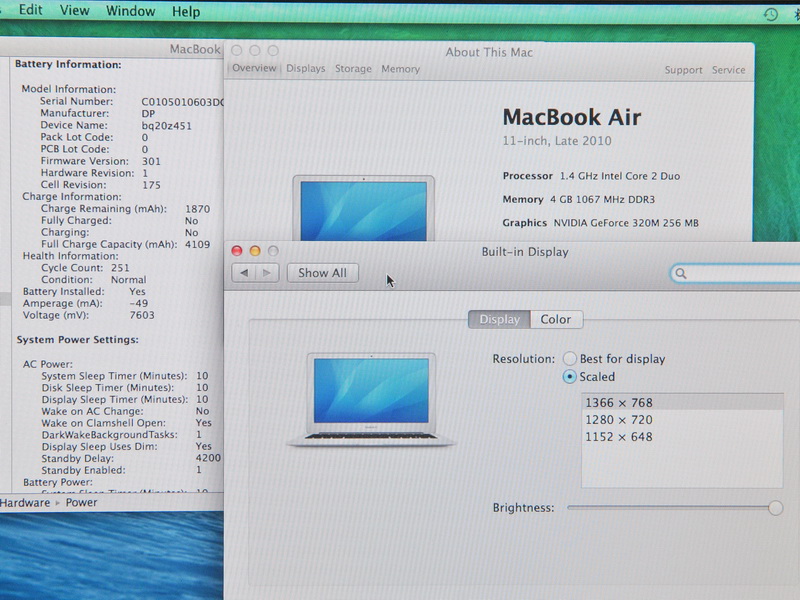Click the Serial Number value C0105010603D
Viewport: 800px width, 600px height.
pyautogui.click(x=182, y=102)
